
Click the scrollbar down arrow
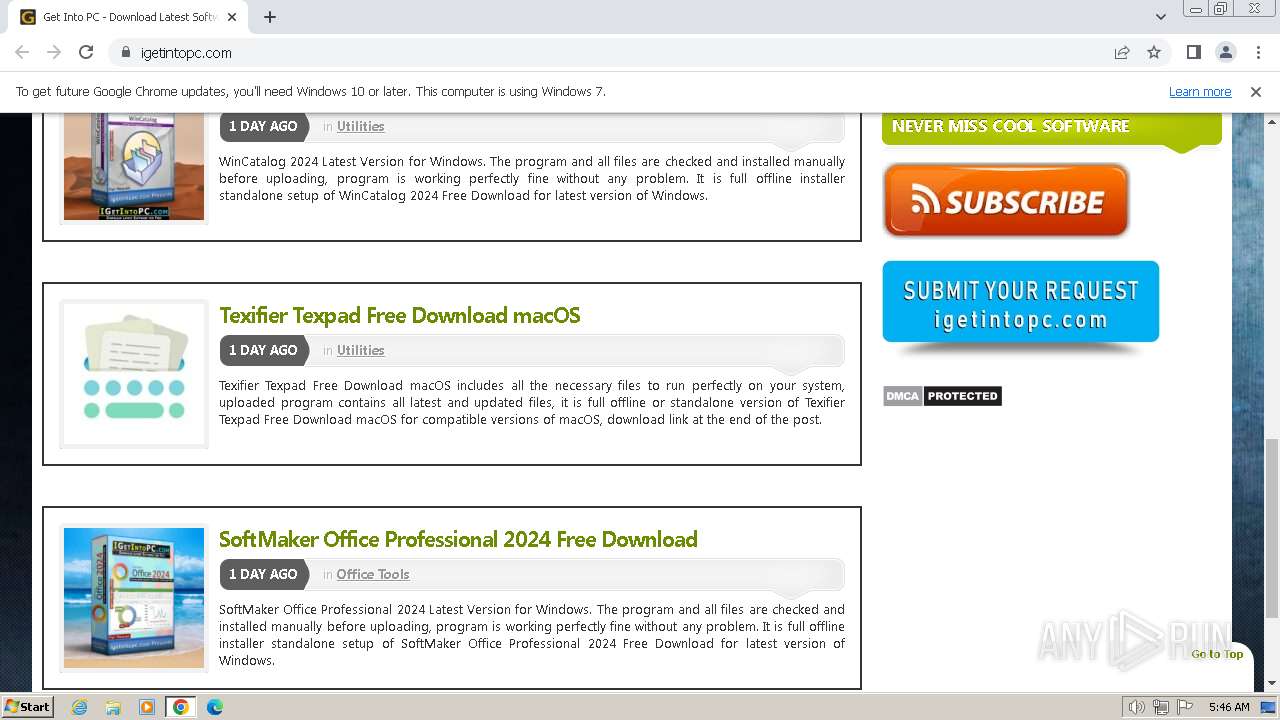click(x=1272, y=683)
